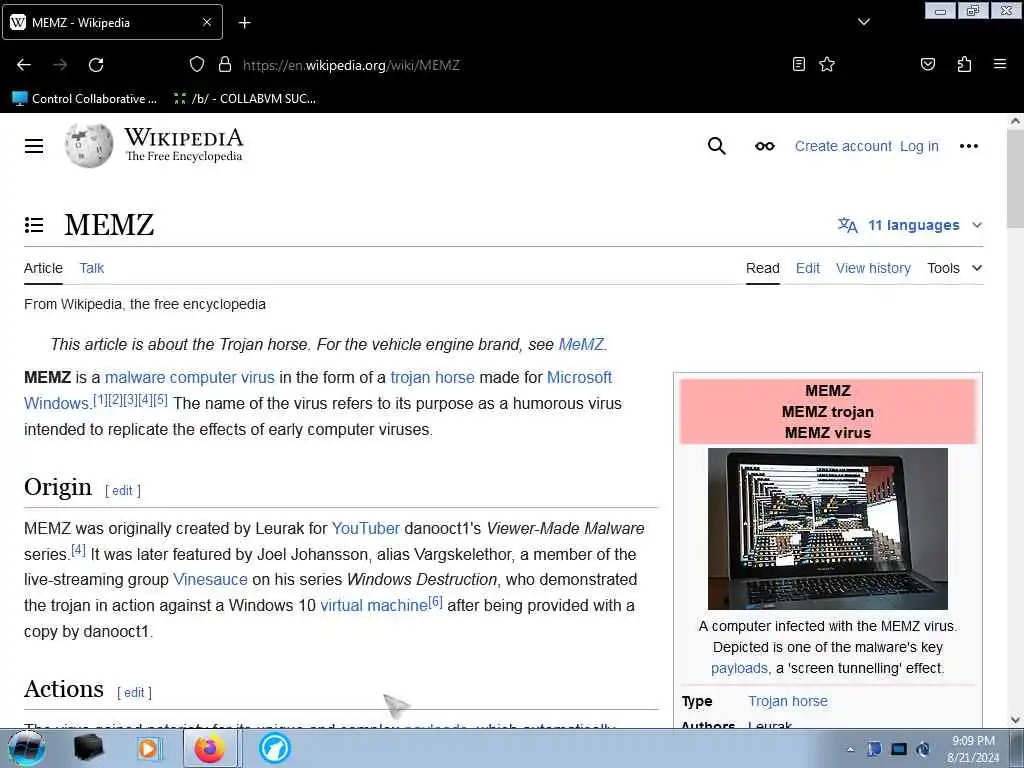The height and width of the screenshot is (768, 1024).
Task: Click citation reference [1]
Action: point(100,400)
